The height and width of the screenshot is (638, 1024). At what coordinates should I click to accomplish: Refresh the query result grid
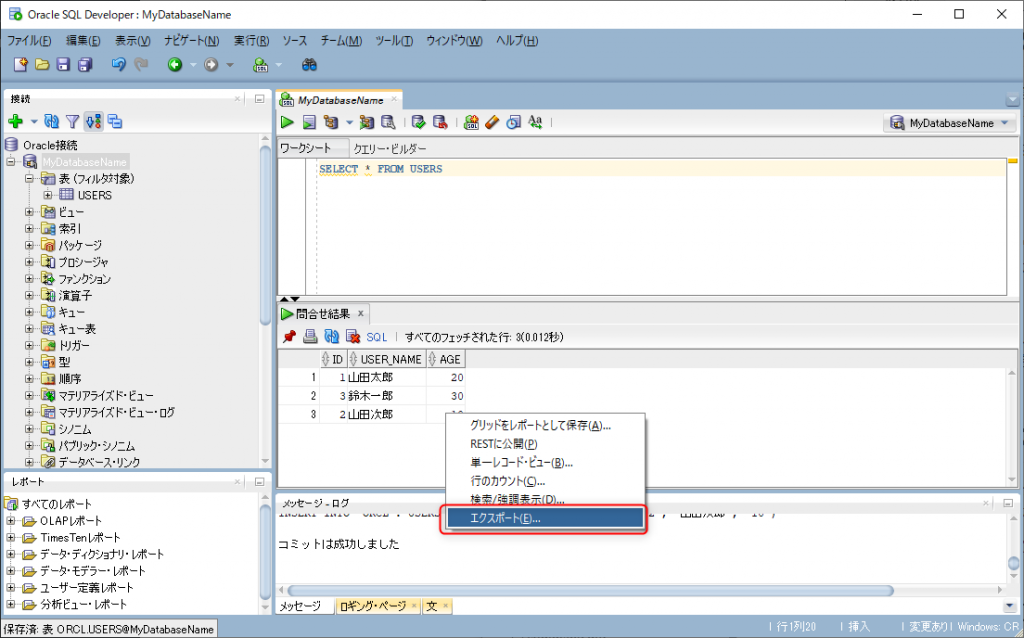[332, 337]
